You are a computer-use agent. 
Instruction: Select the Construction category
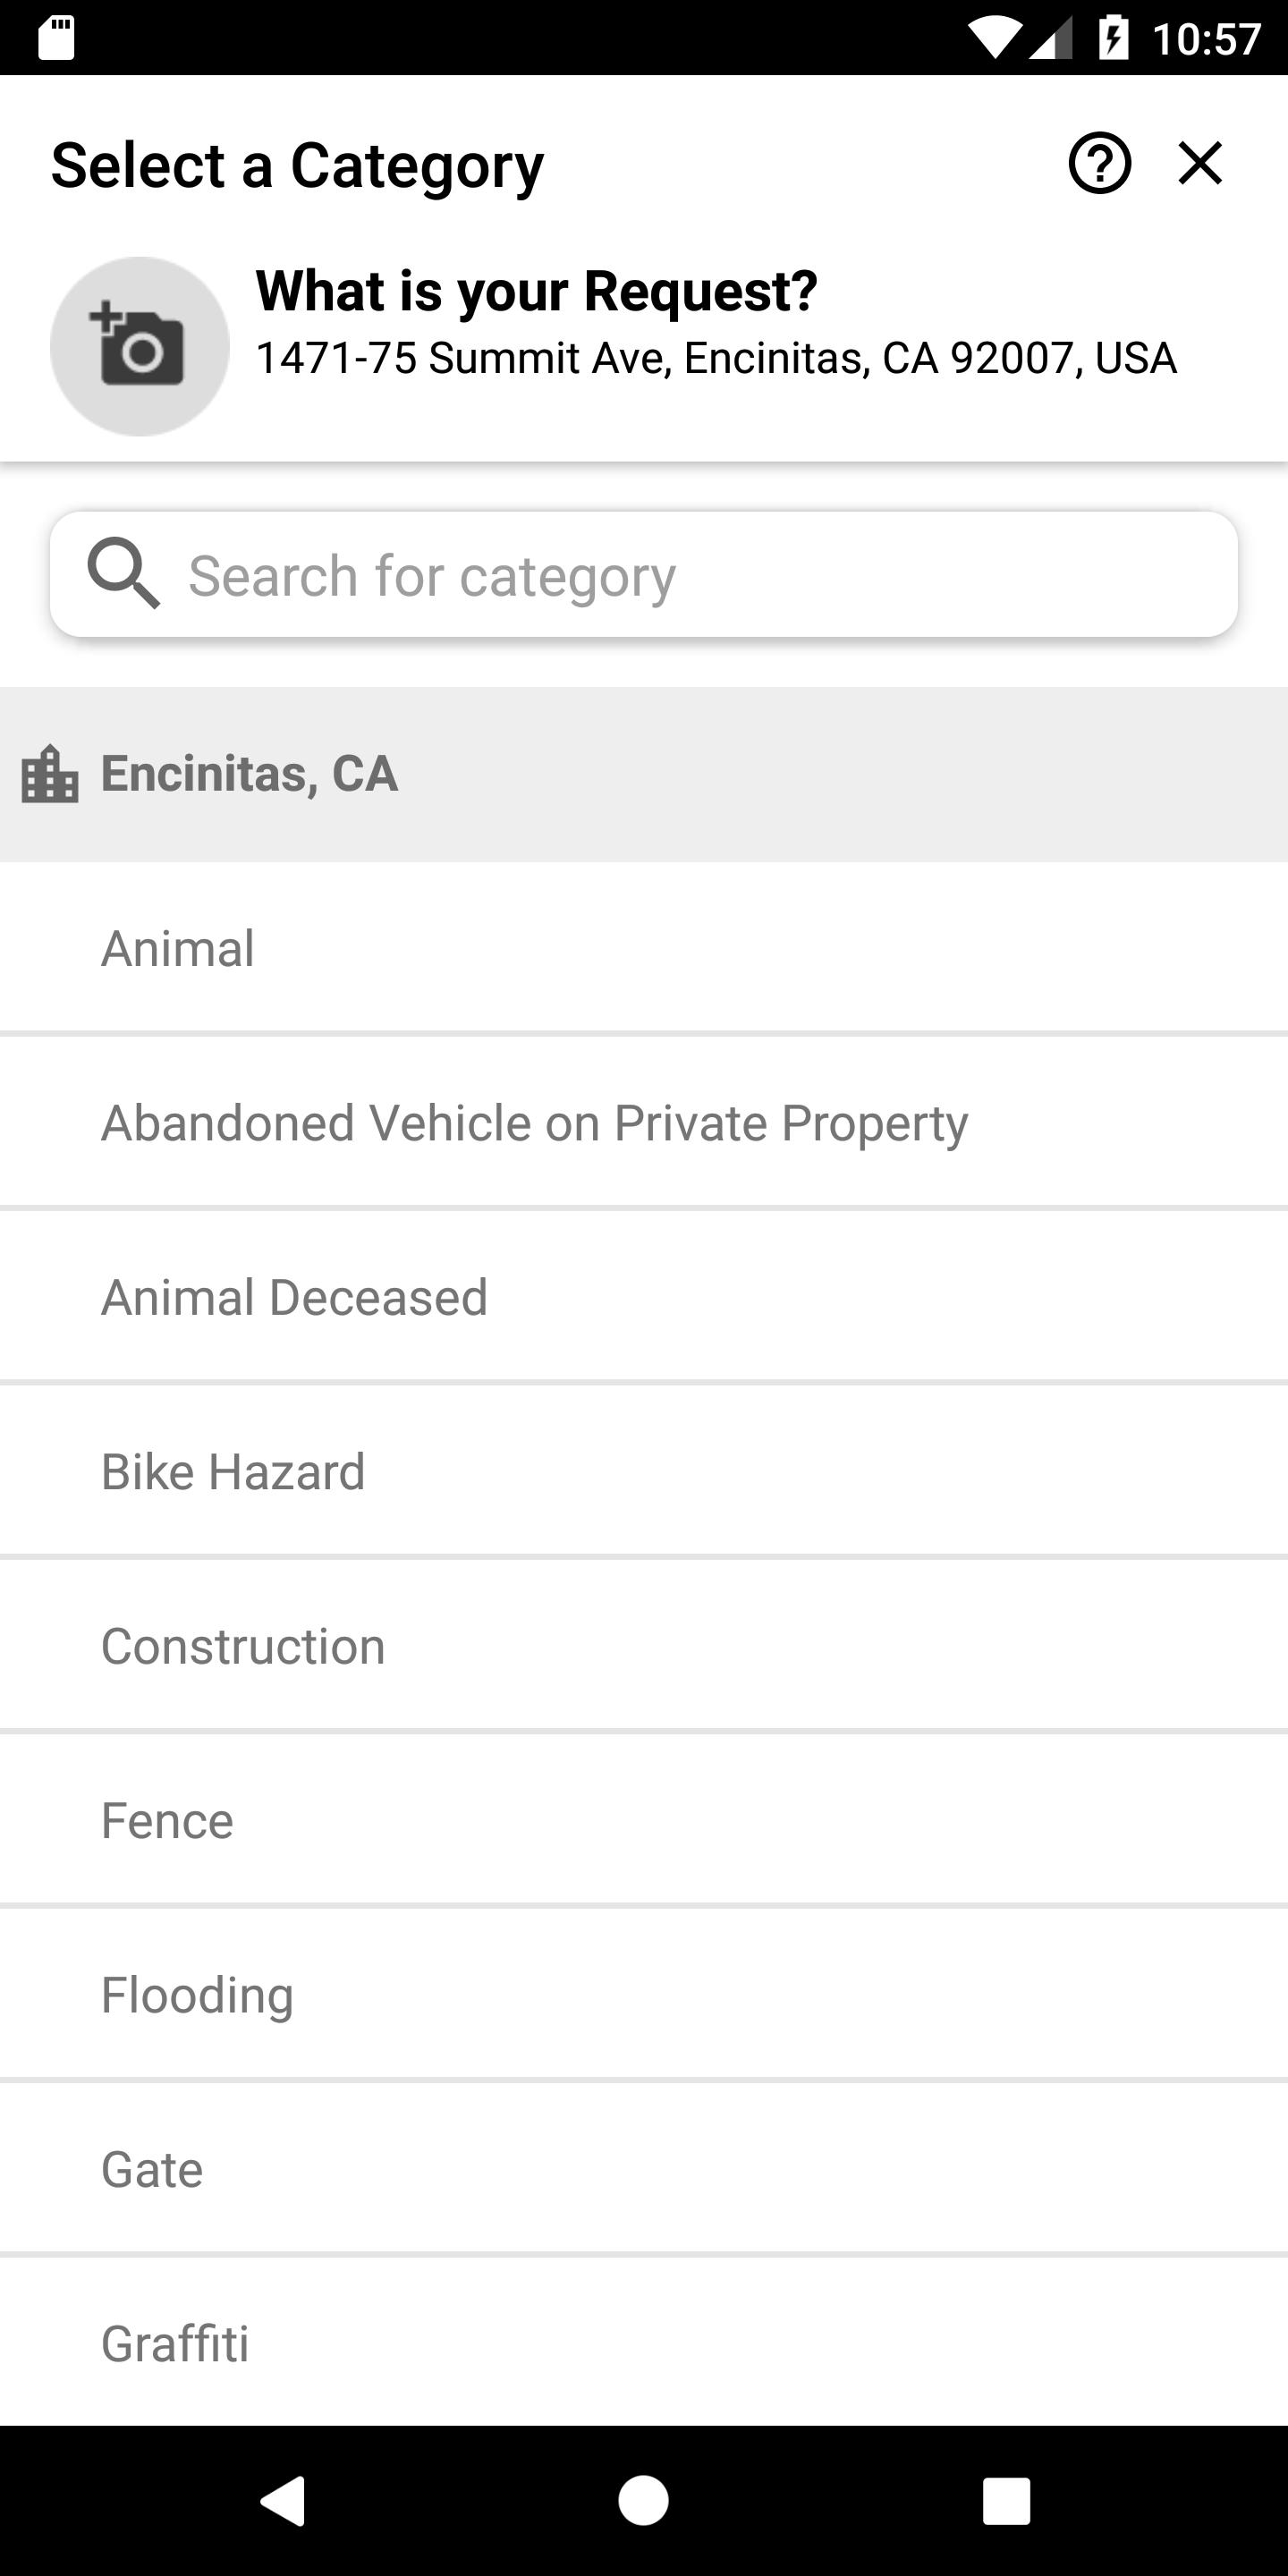pyautogui.click(x=644, y=1646)
